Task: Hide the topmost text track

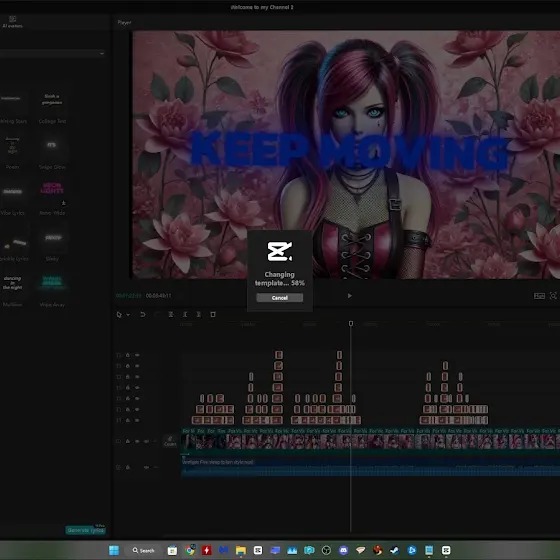Action: pos(137,355)
